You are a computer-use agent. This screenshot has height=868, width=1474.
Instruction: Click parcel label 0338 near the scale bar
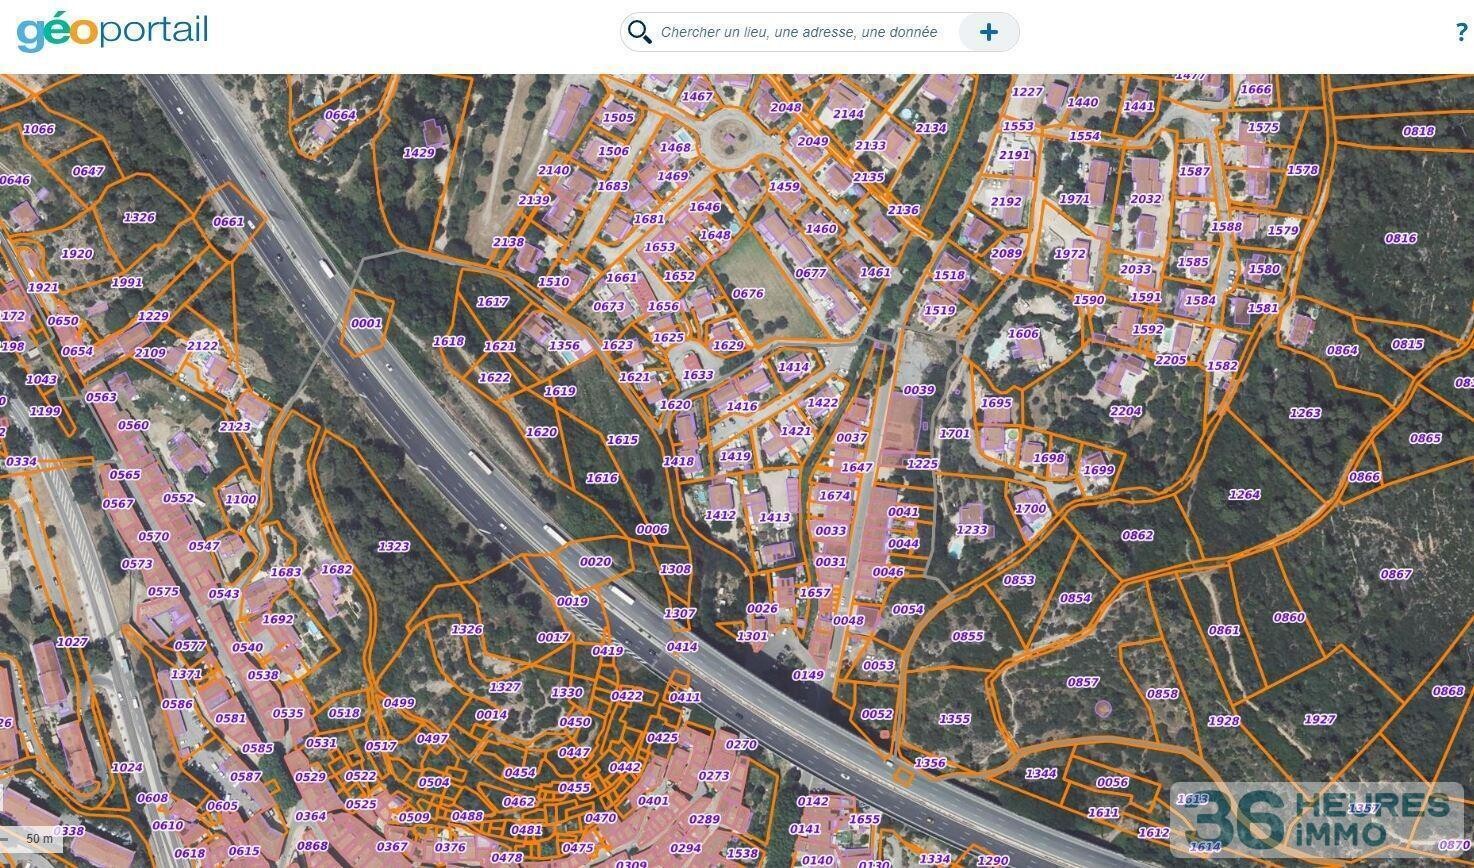point(69,832)
